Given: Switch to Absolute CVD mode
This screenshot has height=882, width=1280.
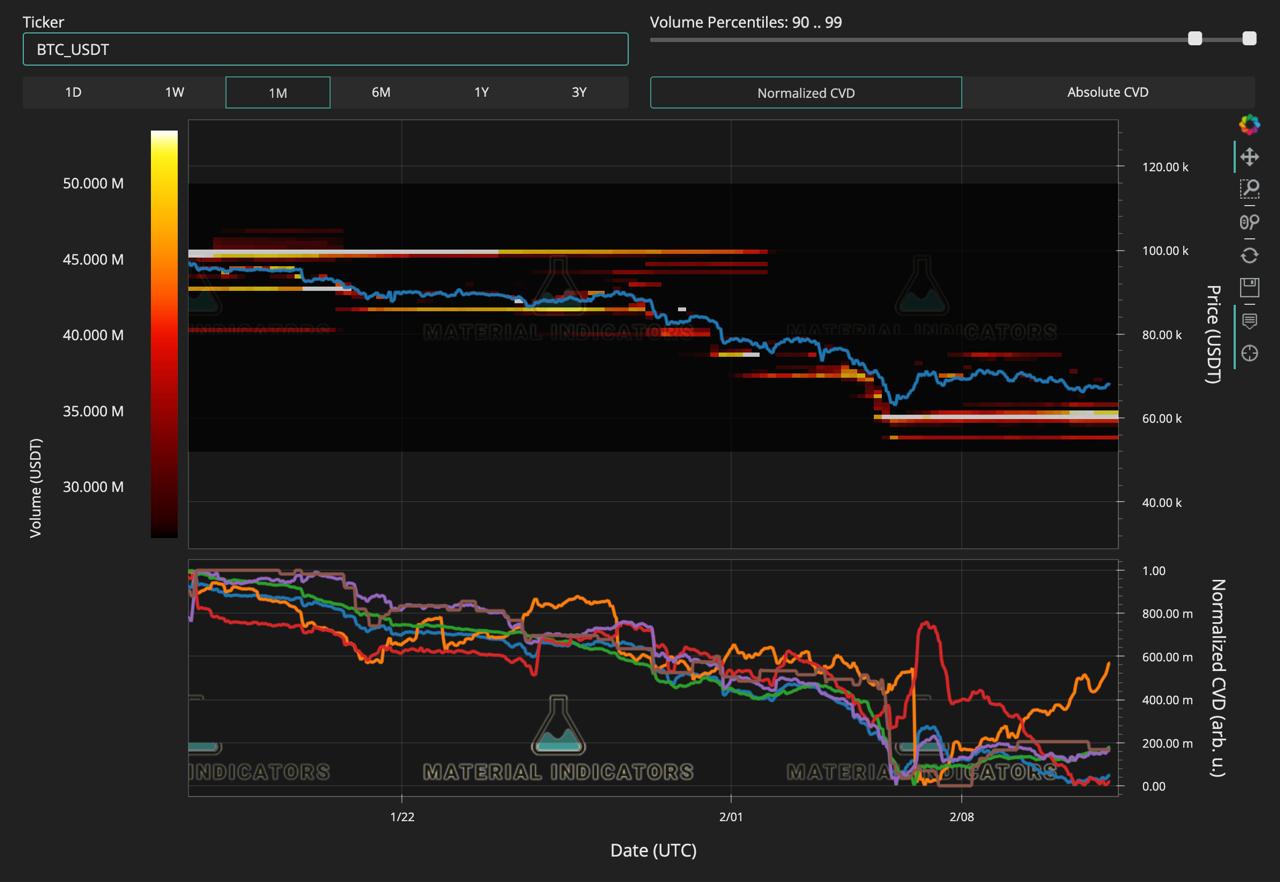Looking at the screenshot, I should (1108, 92).
